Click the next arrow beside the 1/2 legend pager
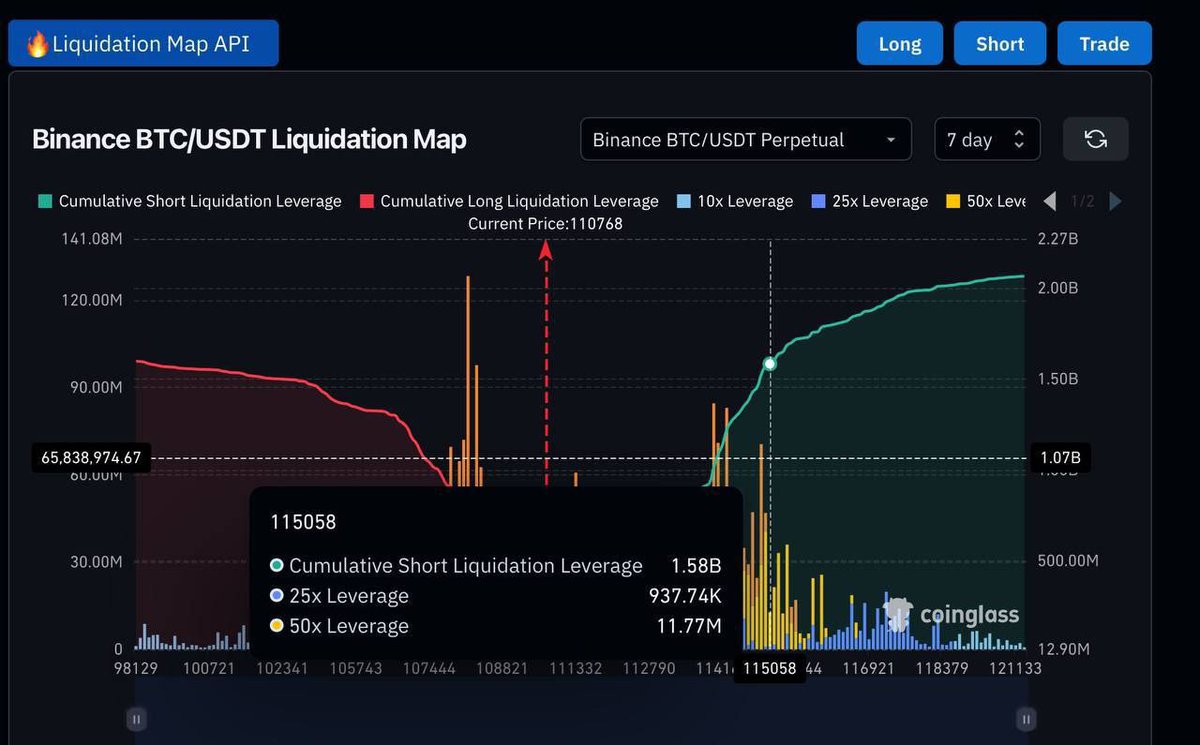Image resolution: width=1200 pixels, height=745 pixels. [x=1116, y=201]
